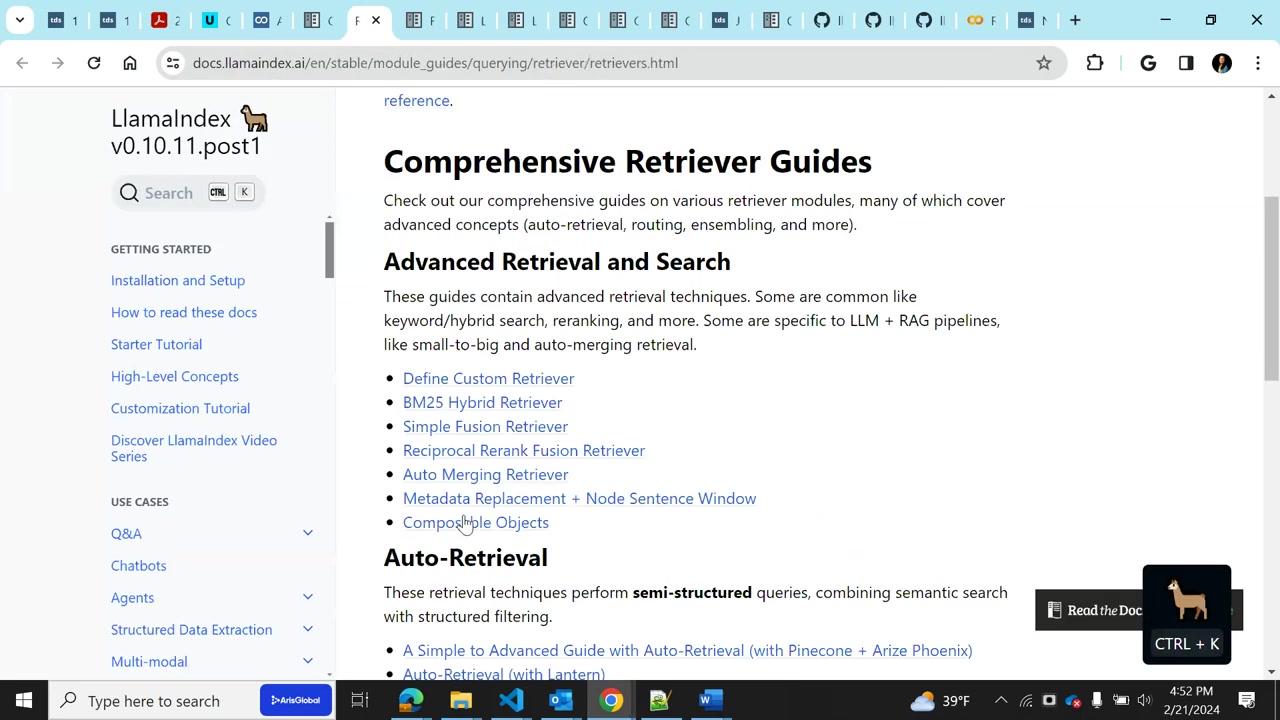Open Reciprocal Rerank Fusion Retriever
Screen dimensions: 1280x720
(524, 450)
